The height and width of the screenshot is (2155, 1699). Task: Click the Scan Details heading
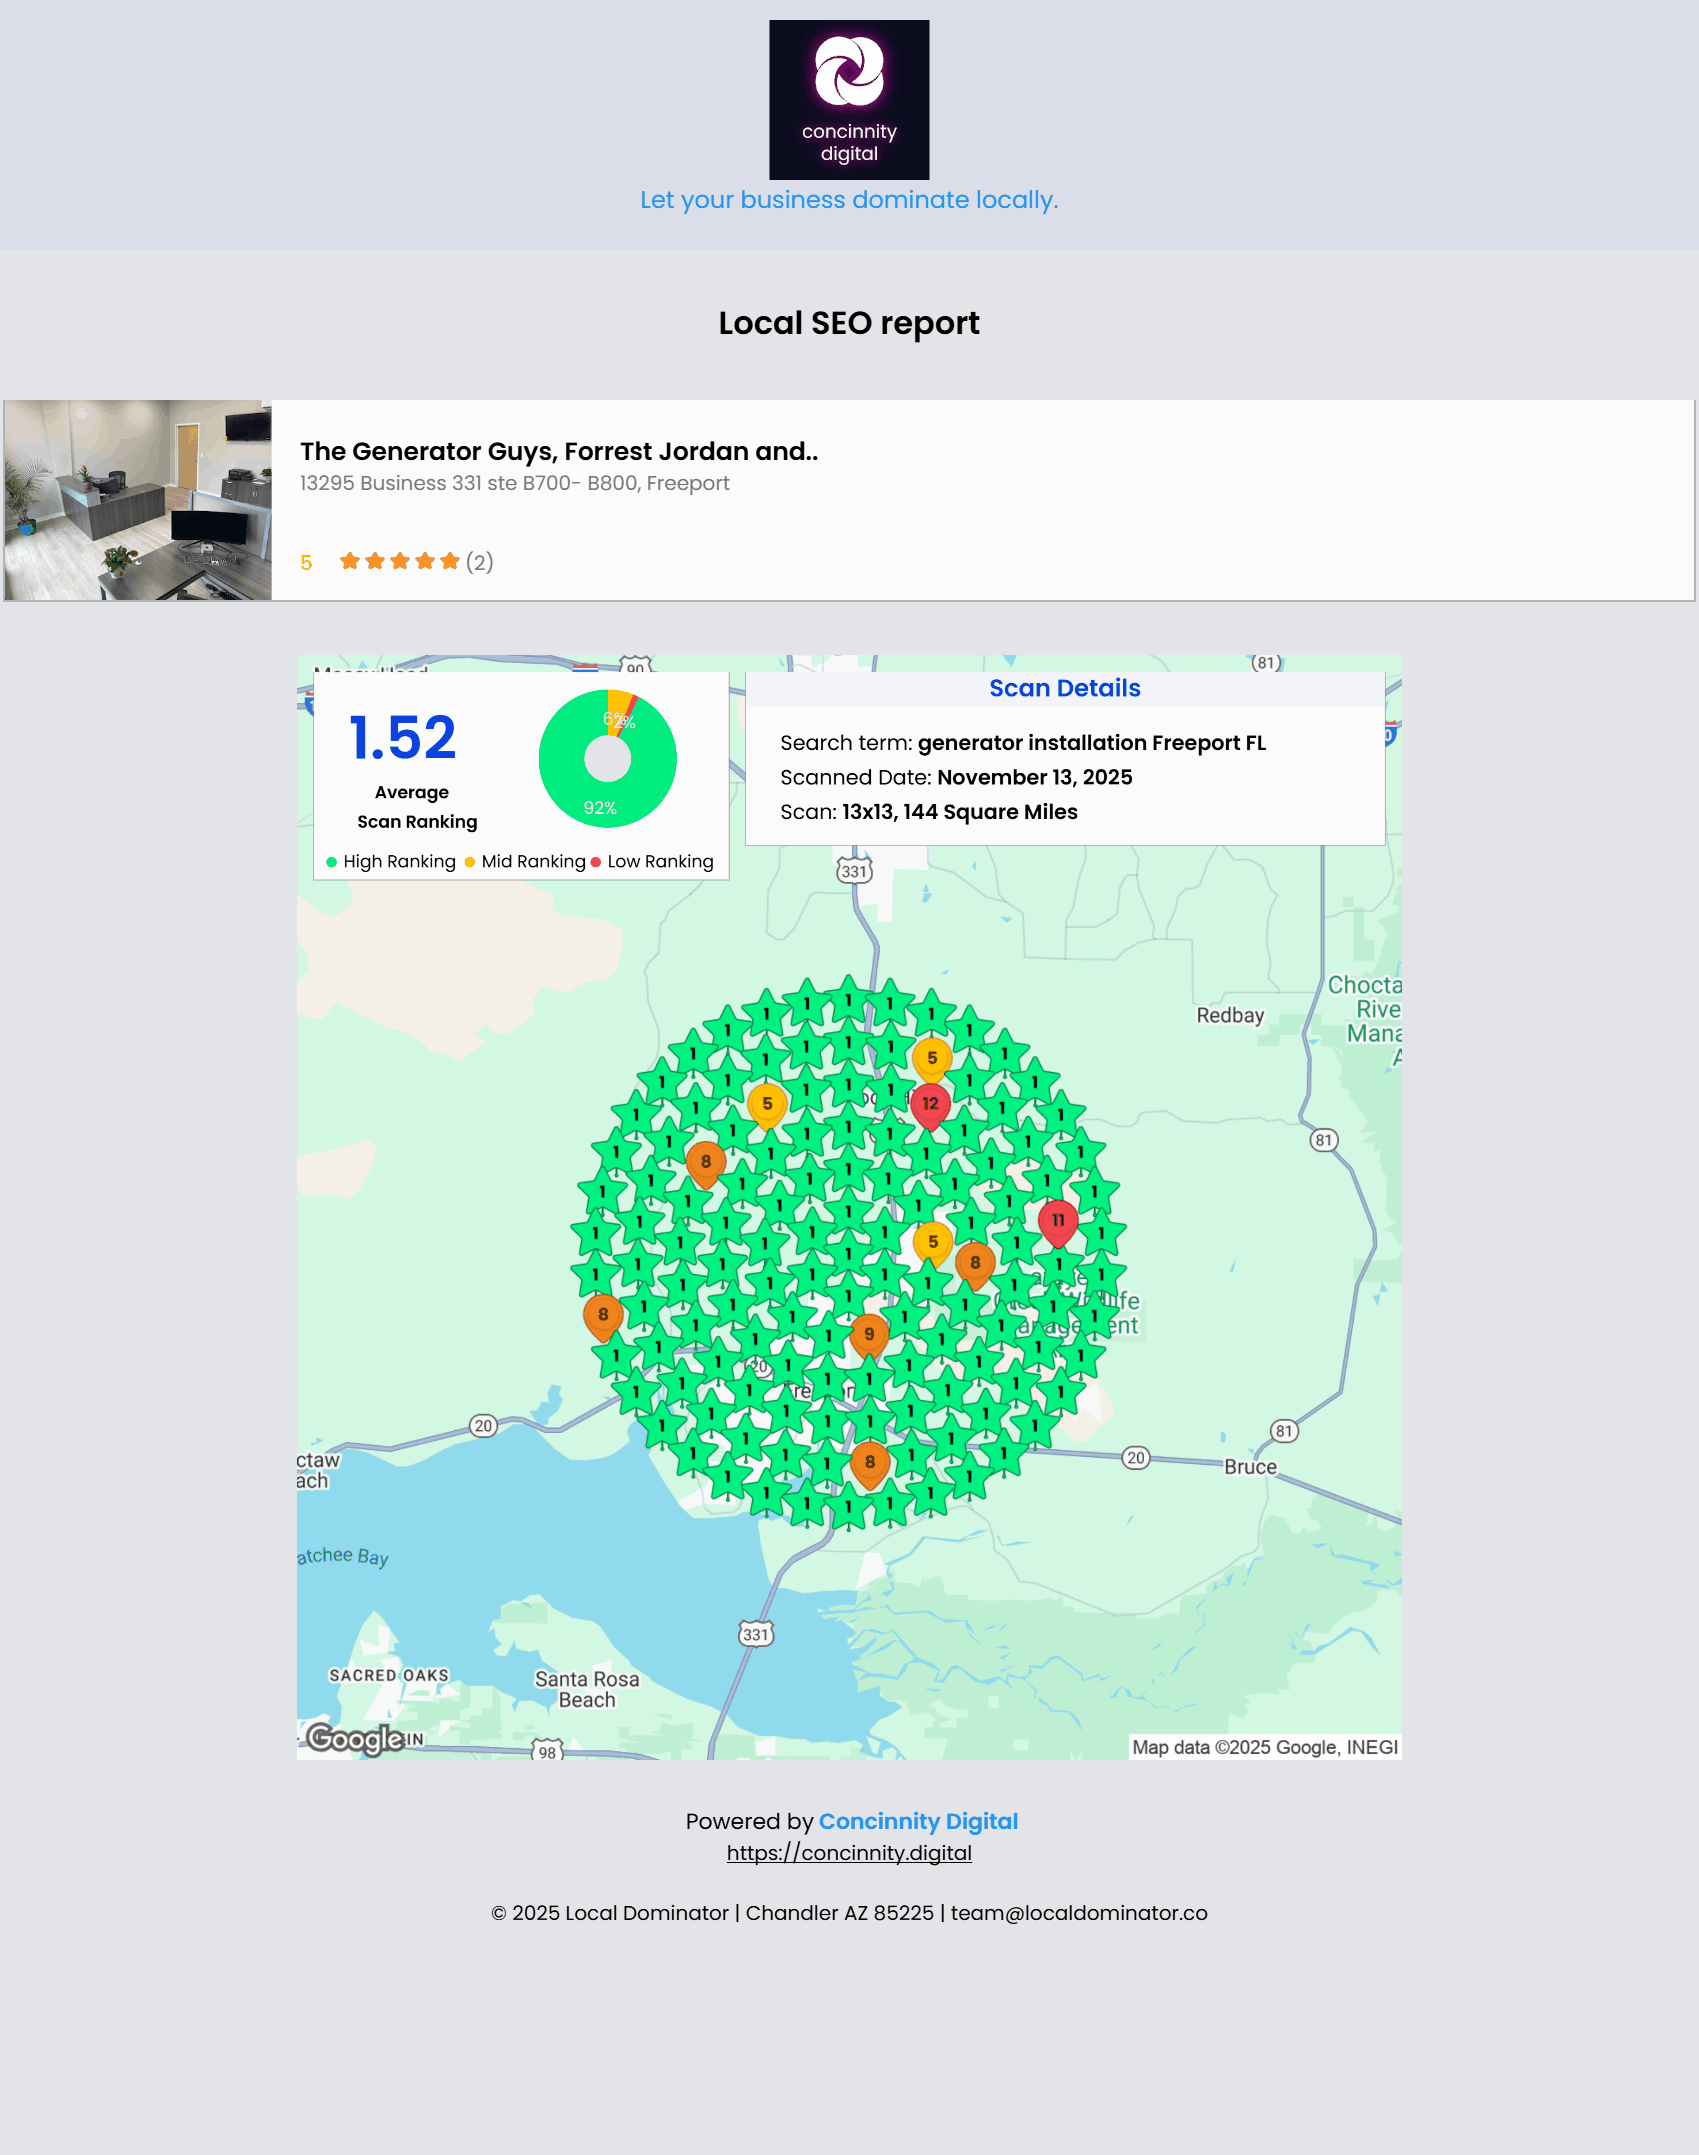1065,688
